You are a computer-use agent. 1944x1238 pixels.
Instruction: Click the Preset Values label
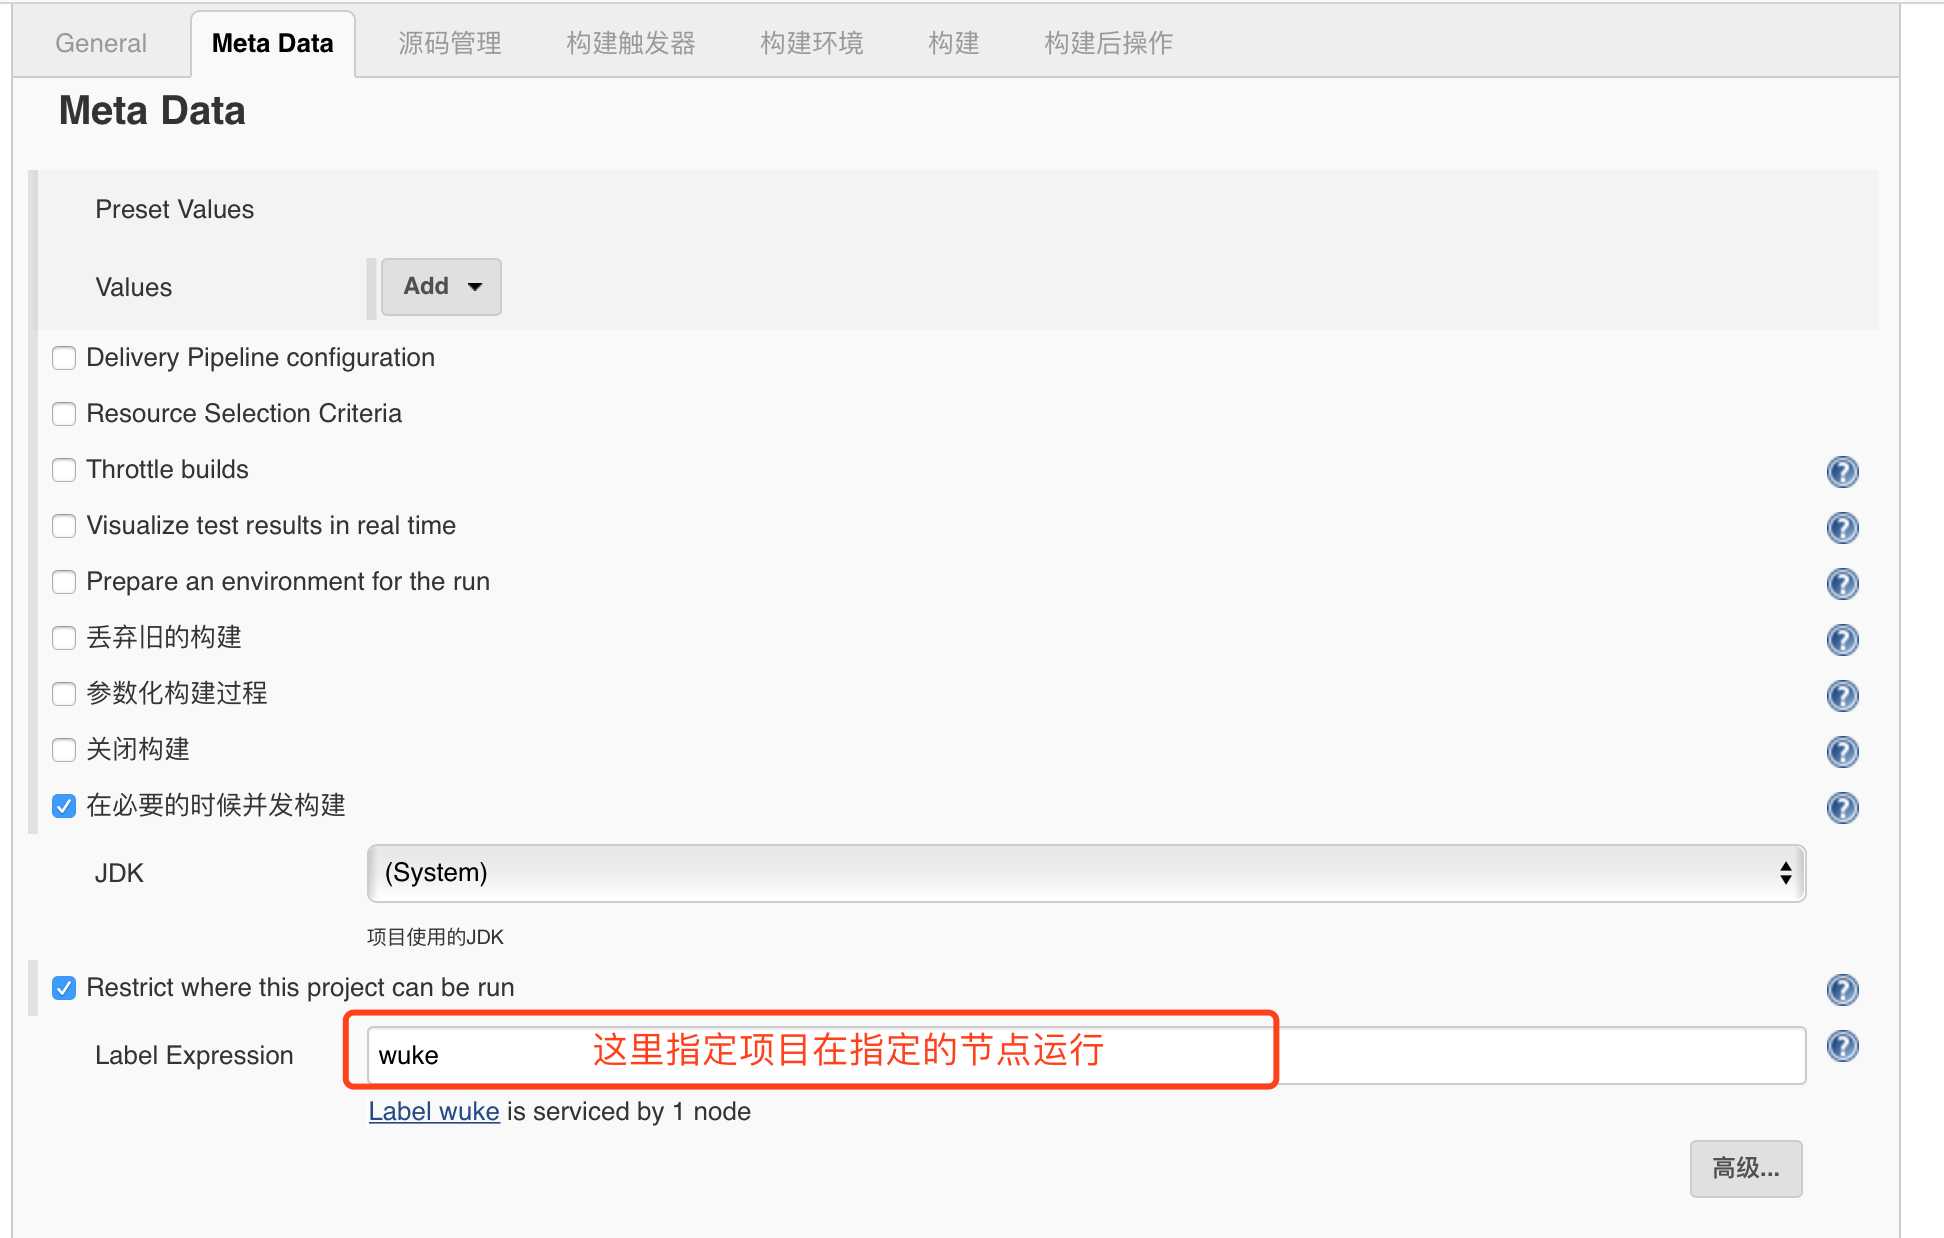coord(174,209)
